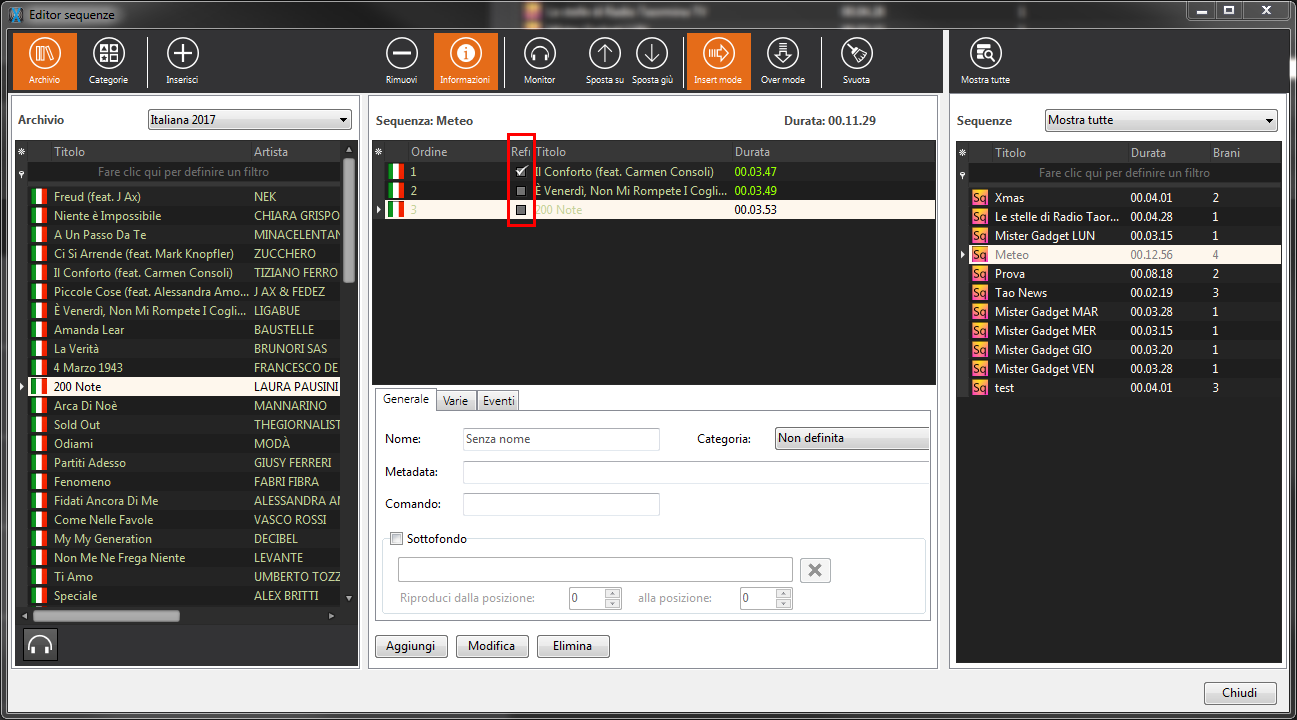The height and width of the screenshot is (720, 1297).
Task: Click the Comando input field
Action: pos(561,504)
